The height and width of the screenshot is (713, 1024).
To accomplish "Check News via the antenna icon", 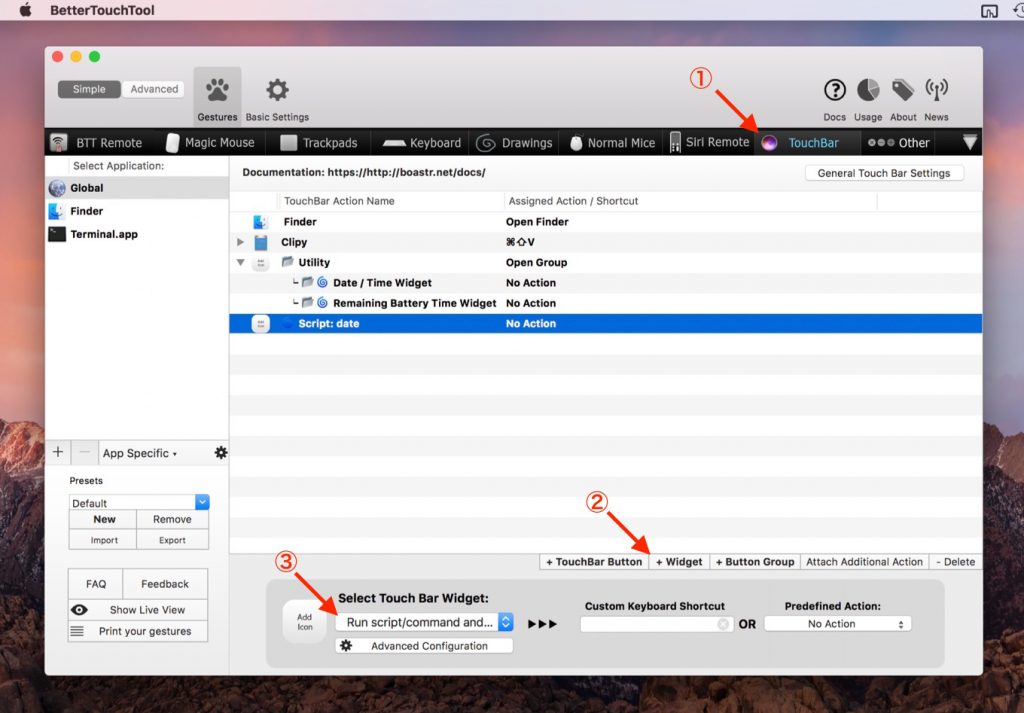I will point(936,92).
